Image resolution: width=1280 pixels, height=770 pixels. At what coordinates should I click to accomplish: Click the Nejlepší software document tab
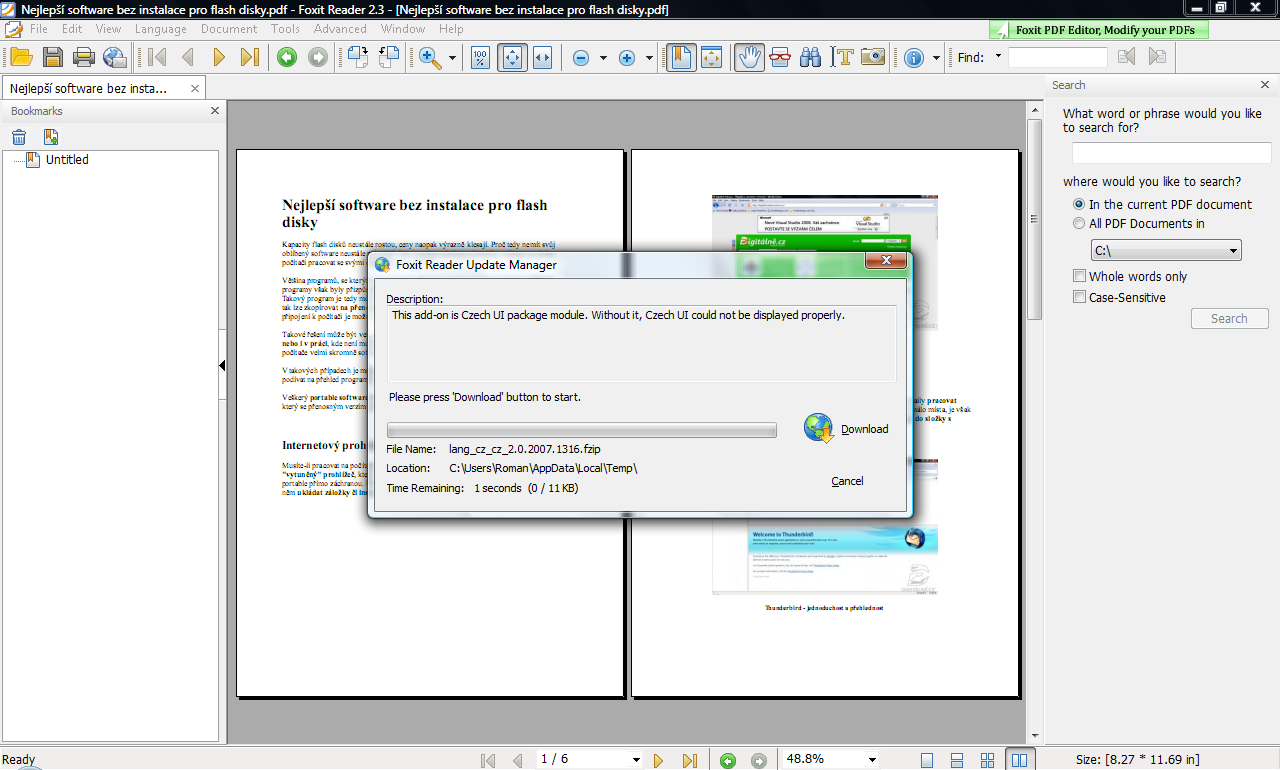tap(103, 88)
